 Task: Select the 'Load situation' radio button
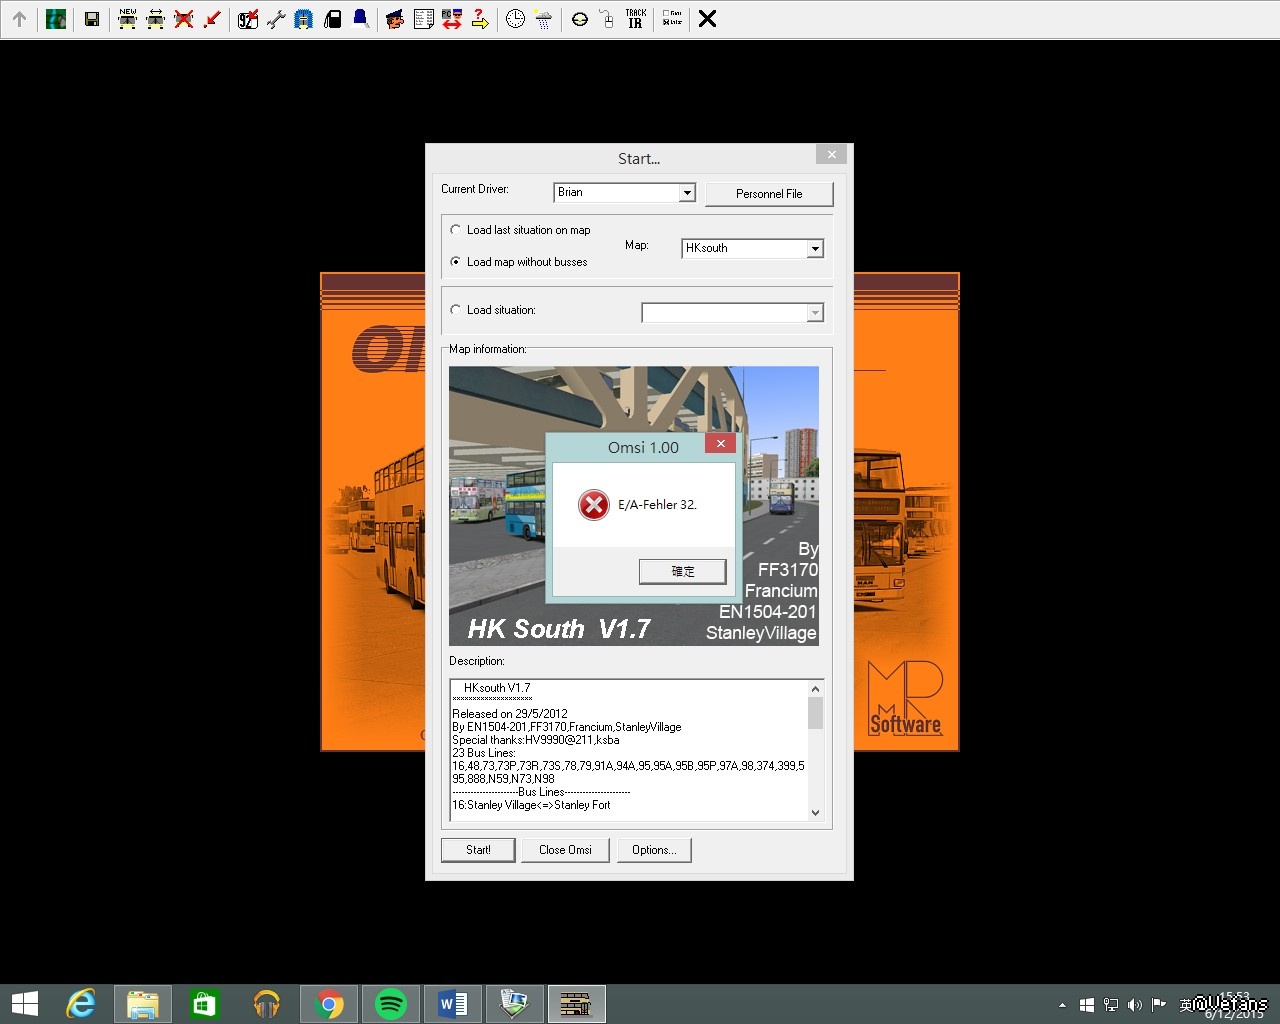click(456, 310)
